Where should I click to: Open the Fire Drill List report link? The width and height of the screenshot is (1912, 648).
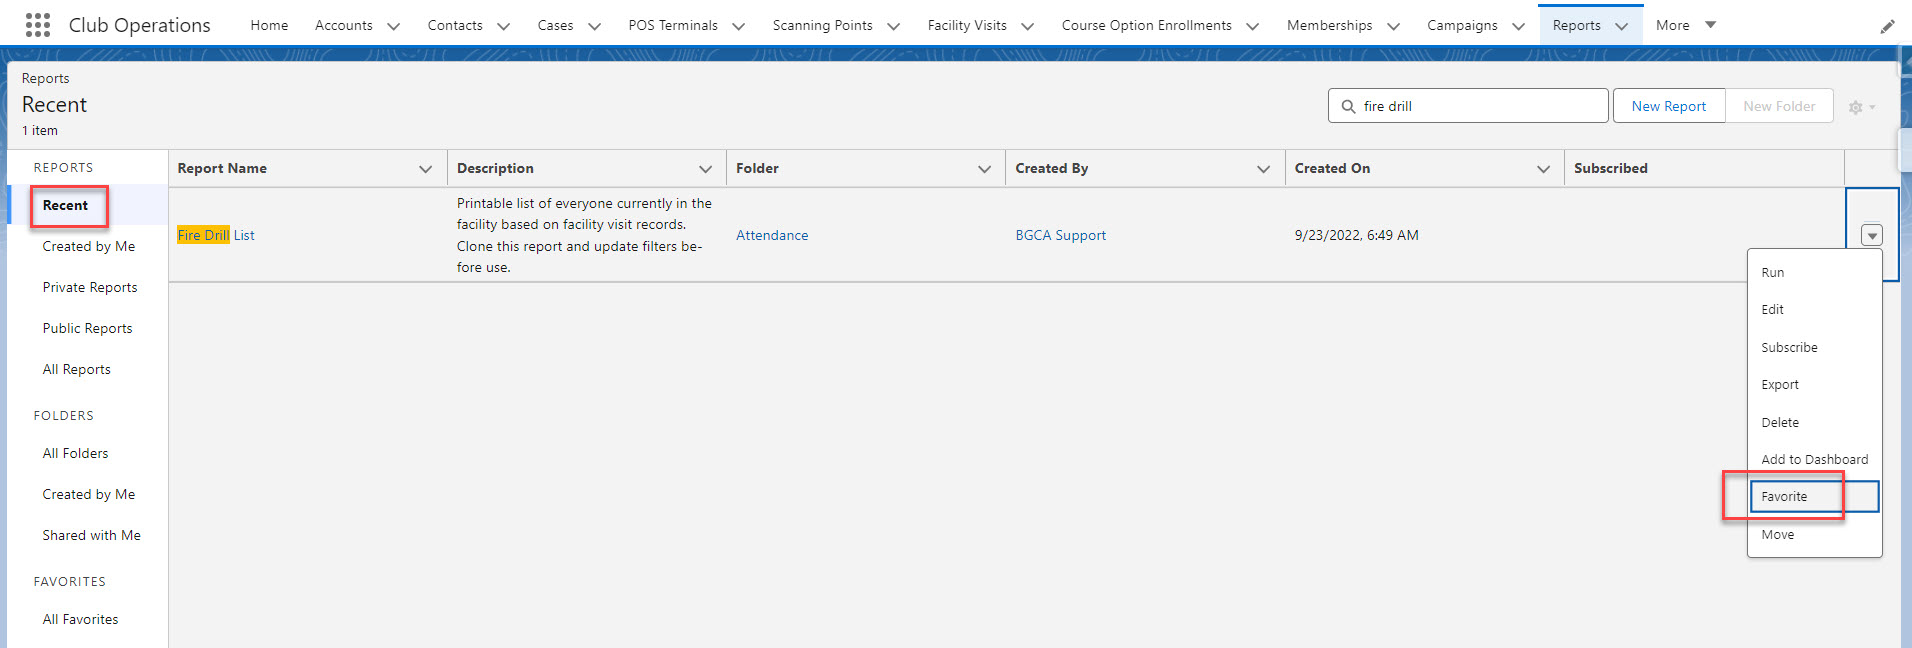tap(216, 235)
